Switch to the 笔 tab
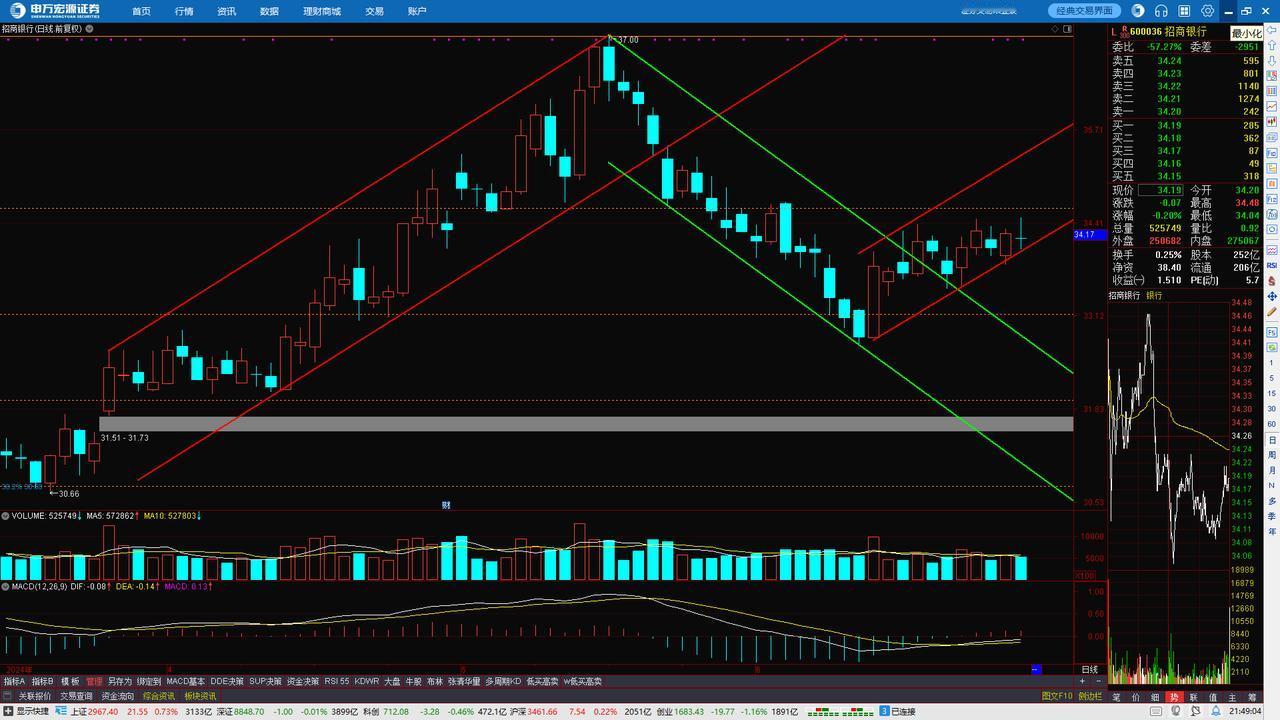This screenshot has height=720, width=1280. [x=1117, y=697]
